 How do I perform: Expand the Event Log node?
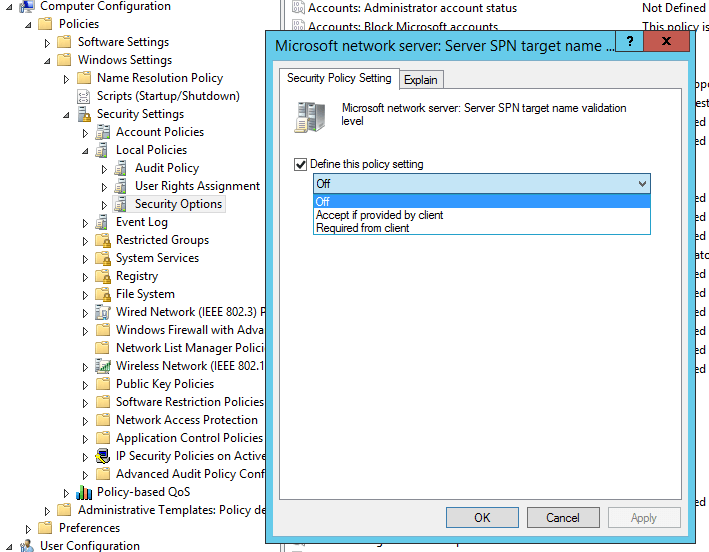click(85, 223)
